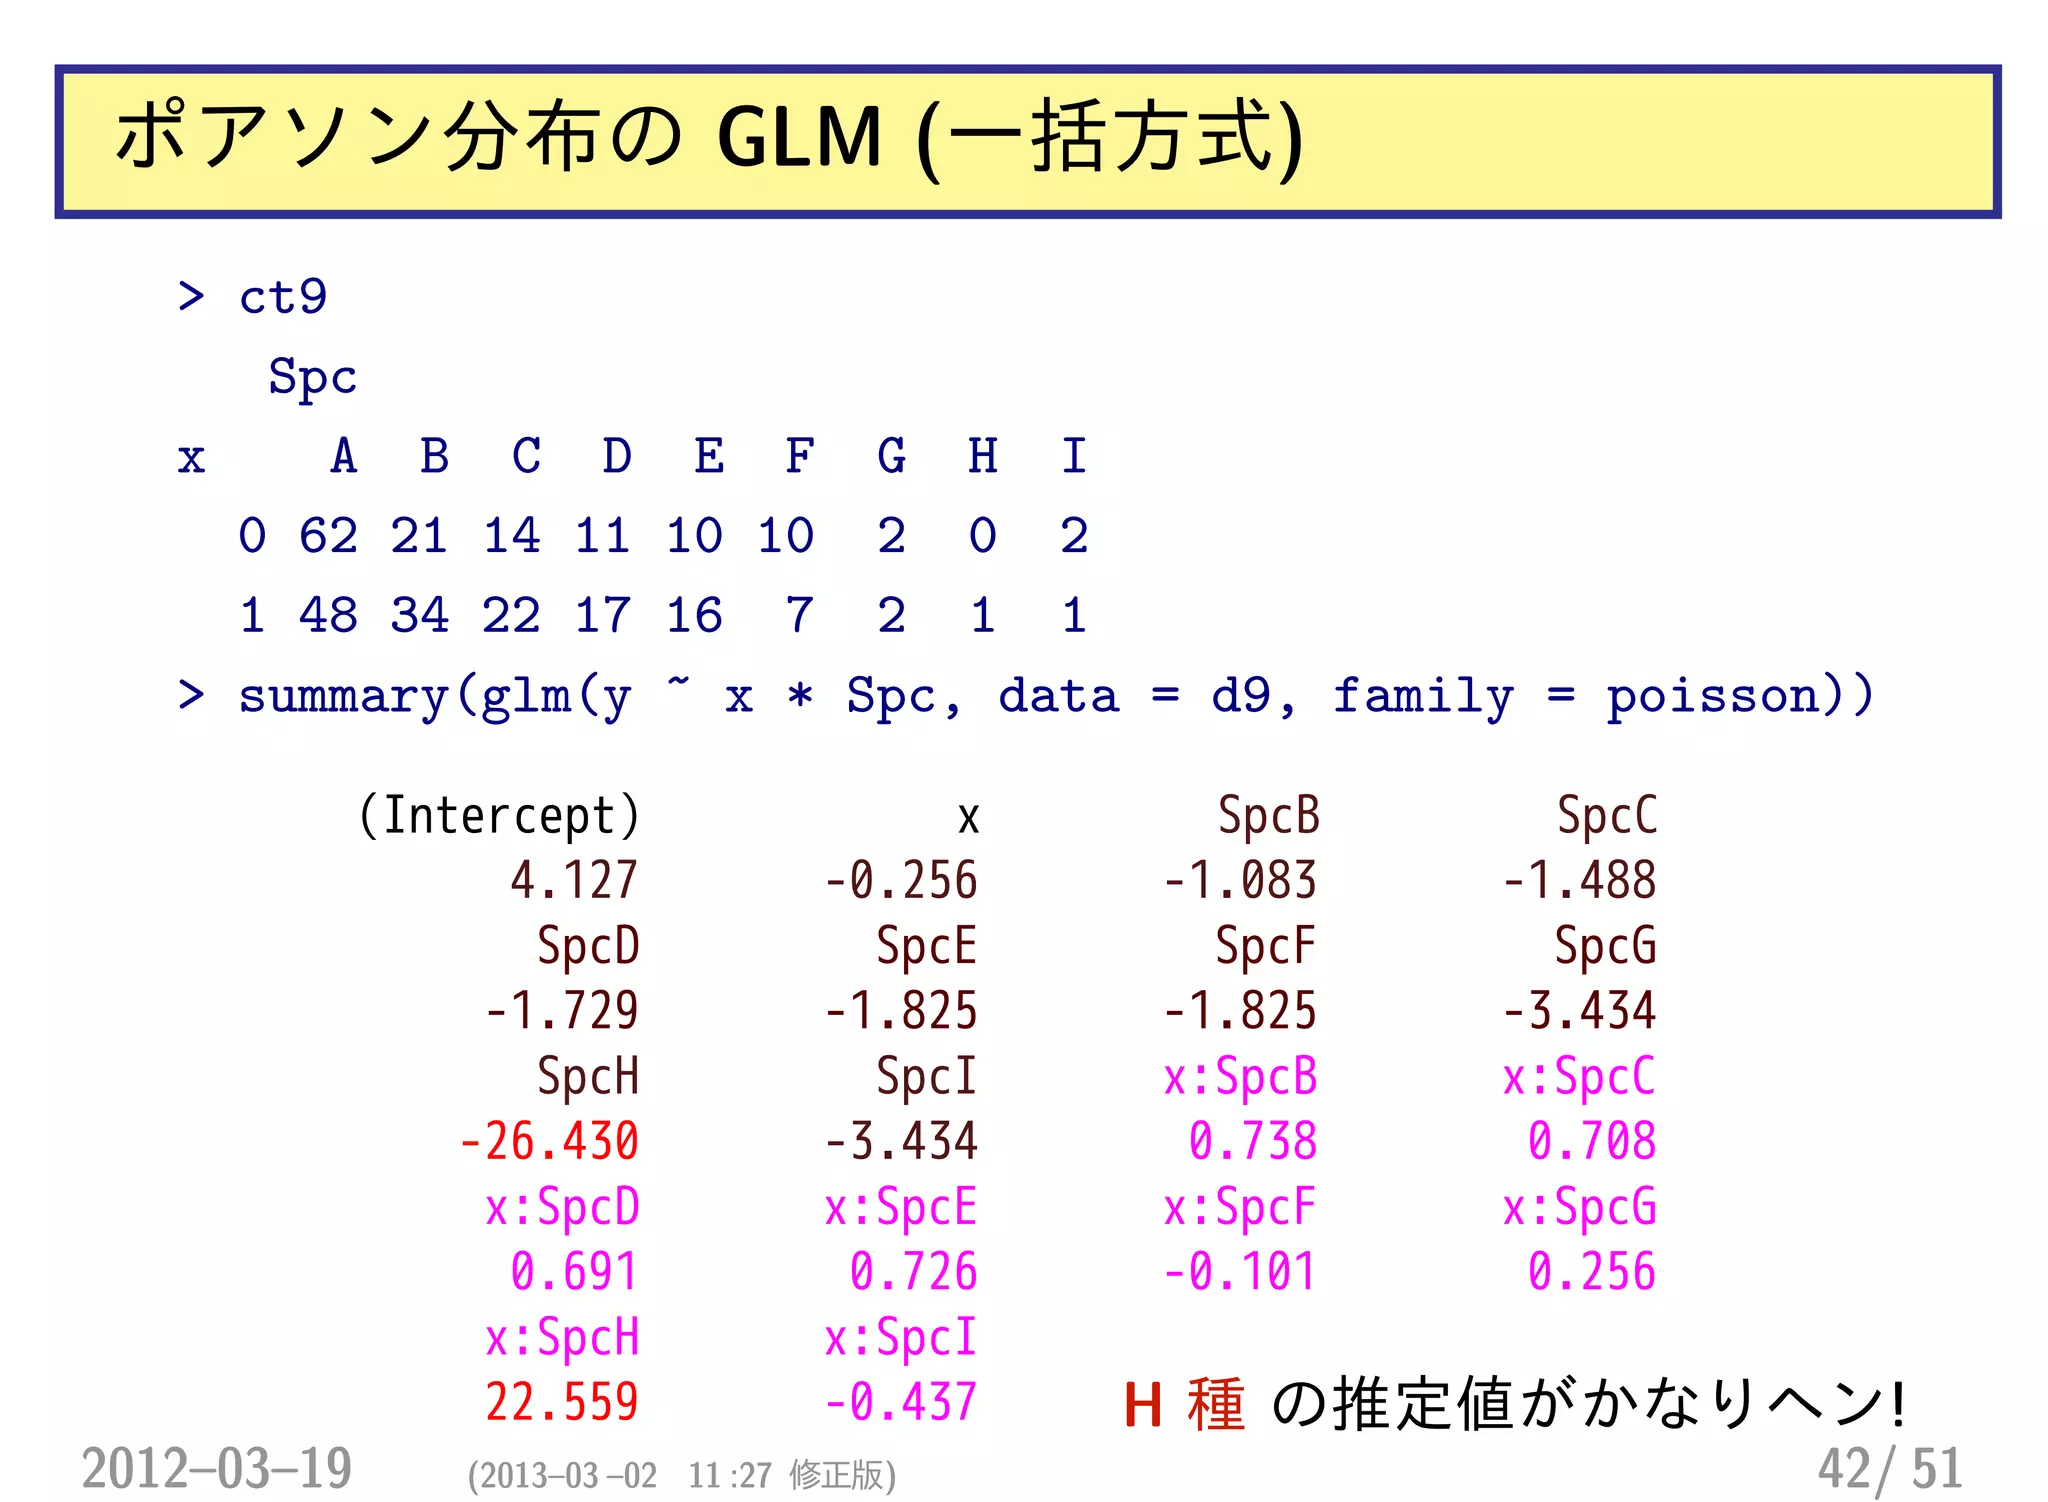The width and height of the screenshot is (2048, 1502).
Task: Click column header 'A' in ct9 table
Action: [x=344, y=456]
